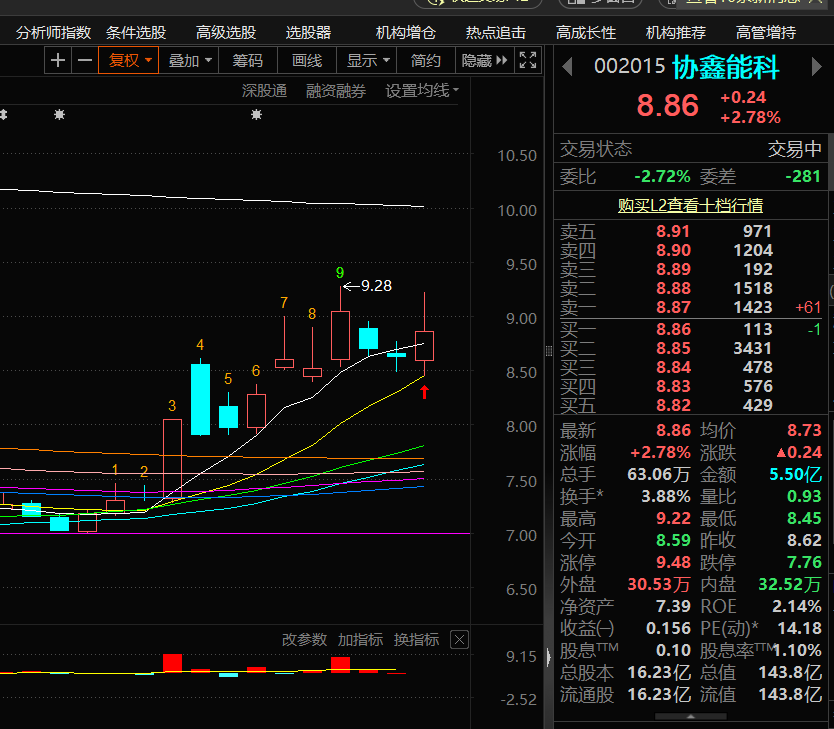
Task: Click the stock name 协鑫能科
Action: point(725,68)
